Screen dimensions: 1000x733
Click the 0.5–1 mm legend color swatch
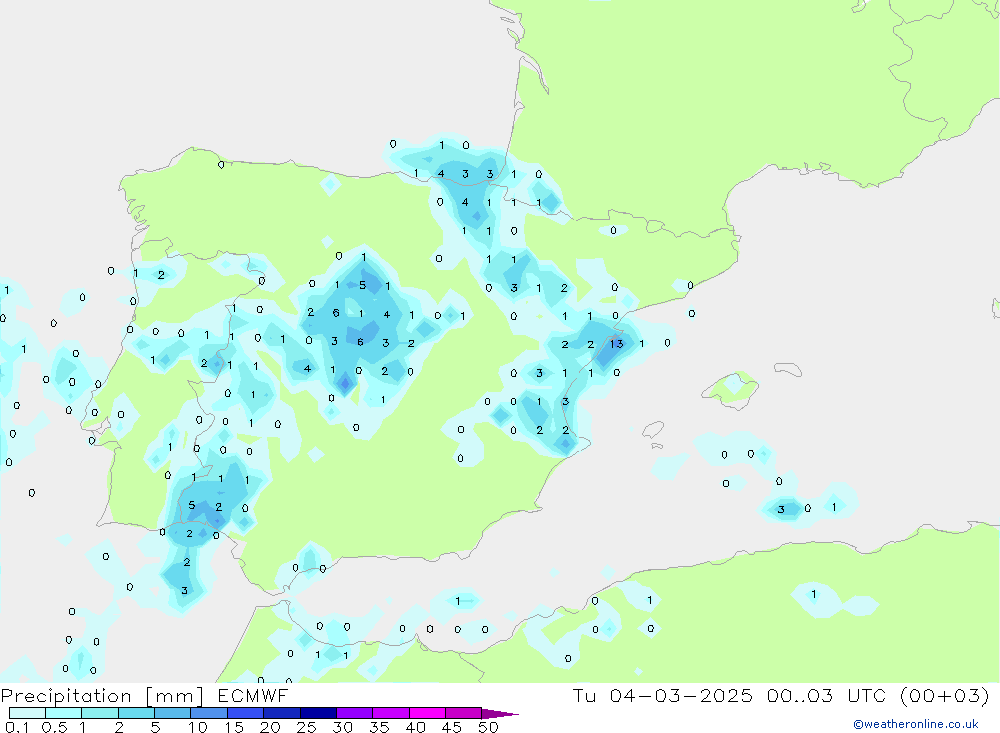point(63,713)
